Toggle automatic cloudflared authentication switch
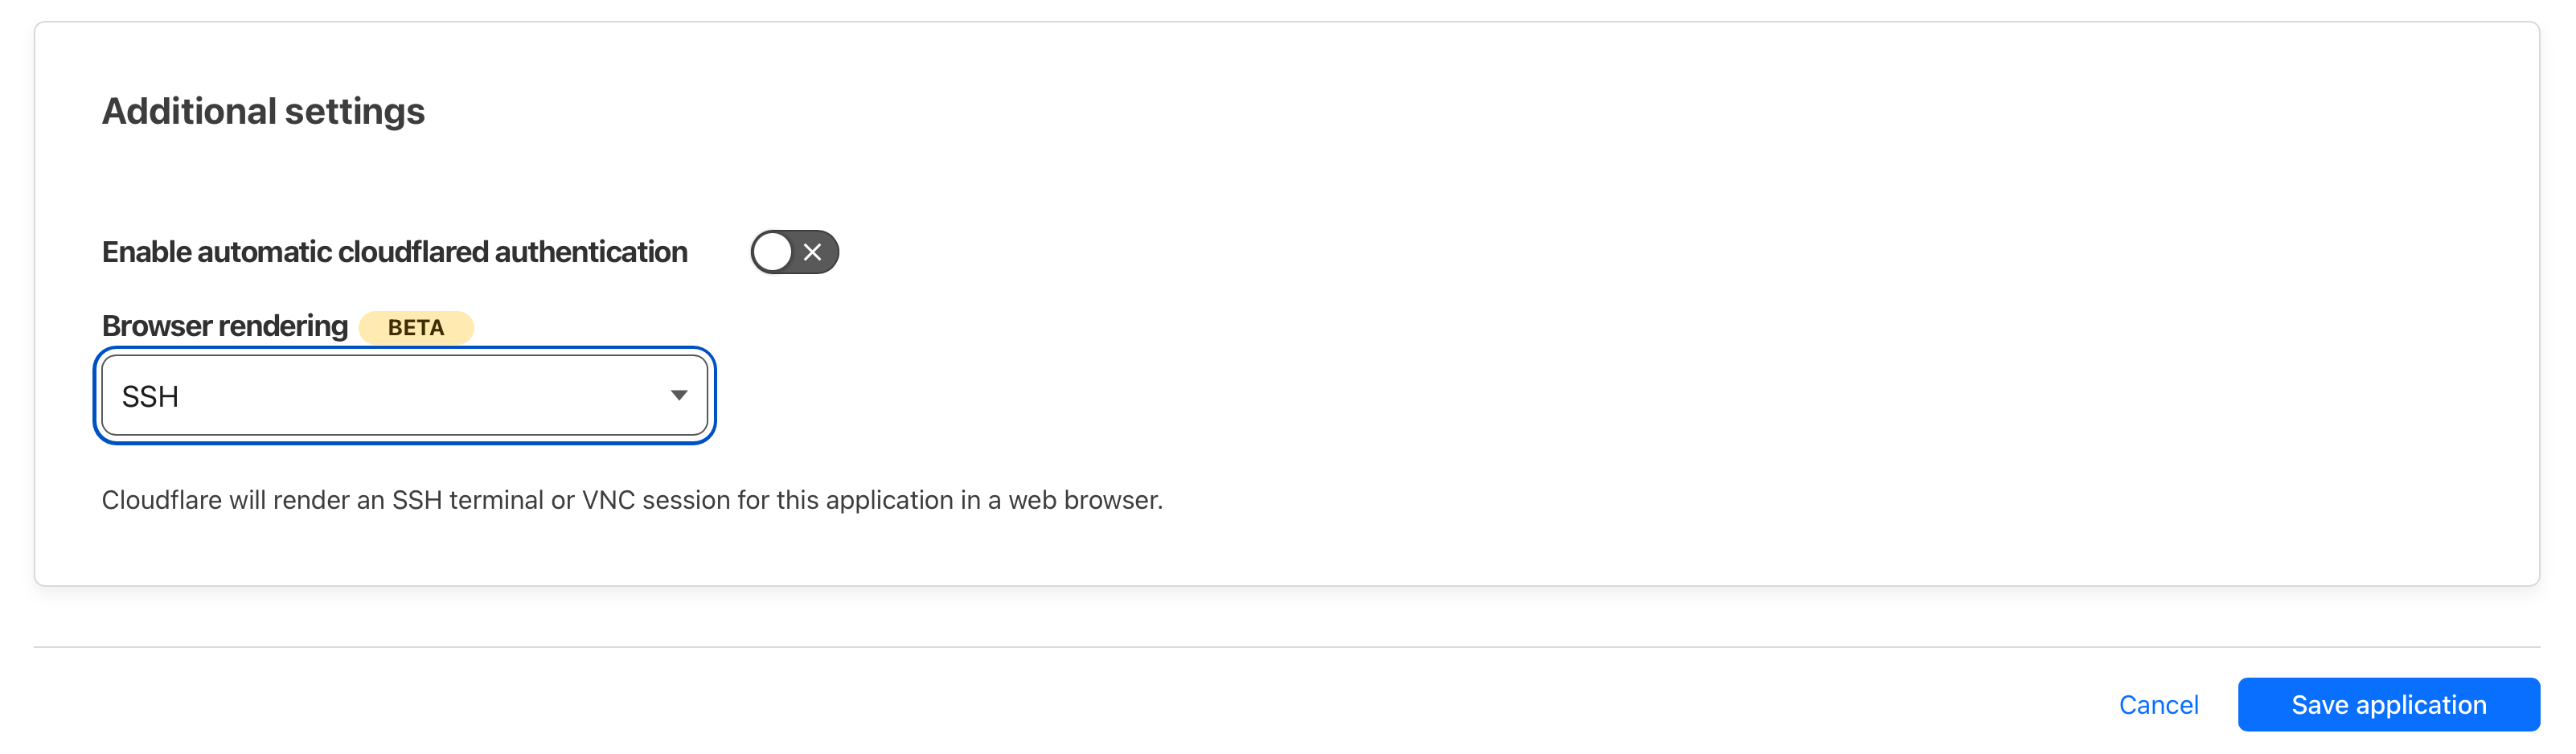Screen dimensions: 2576x754 [794, 252]
